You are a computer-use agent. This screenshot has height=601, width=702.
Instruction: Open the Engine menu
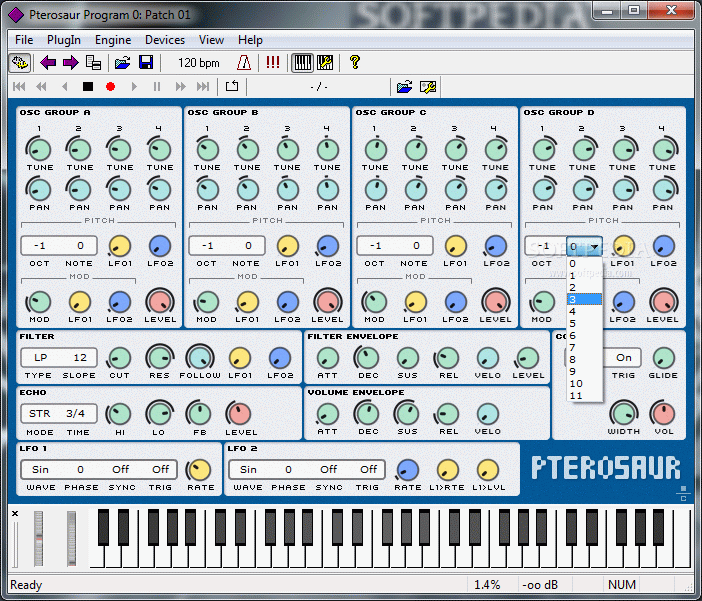[x=113, y=40]
